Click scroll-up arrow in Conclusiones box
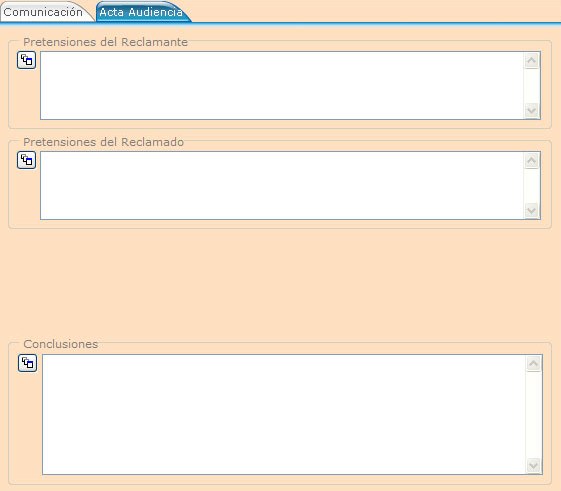Screen dimensions: 561x491 point(534,364)
